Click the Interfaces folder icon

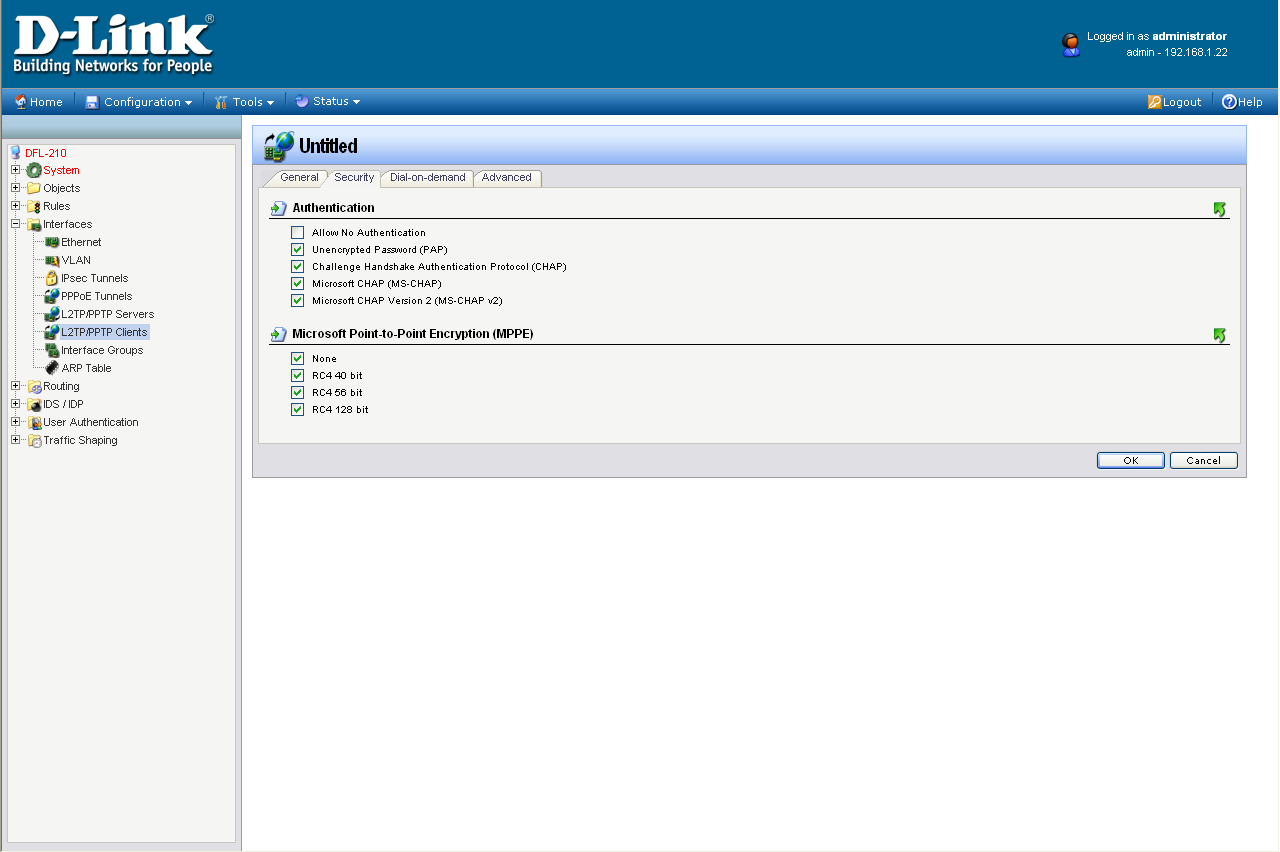click(34, 224)
